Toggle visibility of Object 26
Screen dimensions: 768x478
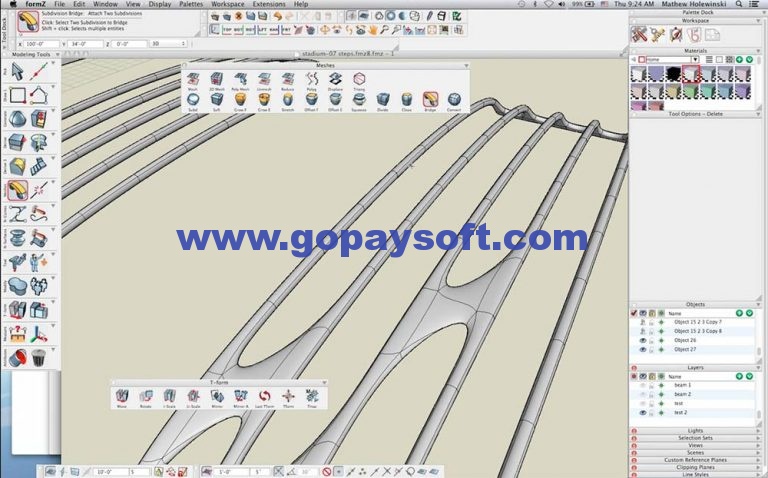(643, 340)
